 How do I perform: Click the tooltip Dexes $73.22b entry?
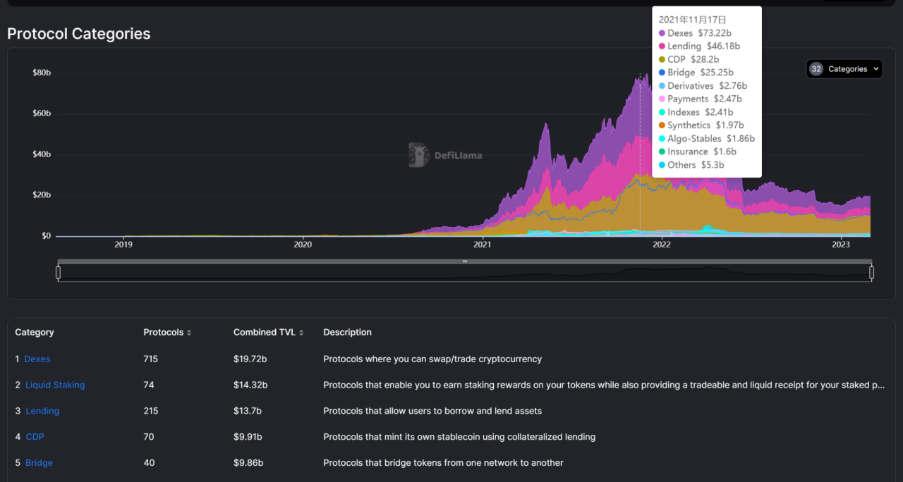pos(695,33)
